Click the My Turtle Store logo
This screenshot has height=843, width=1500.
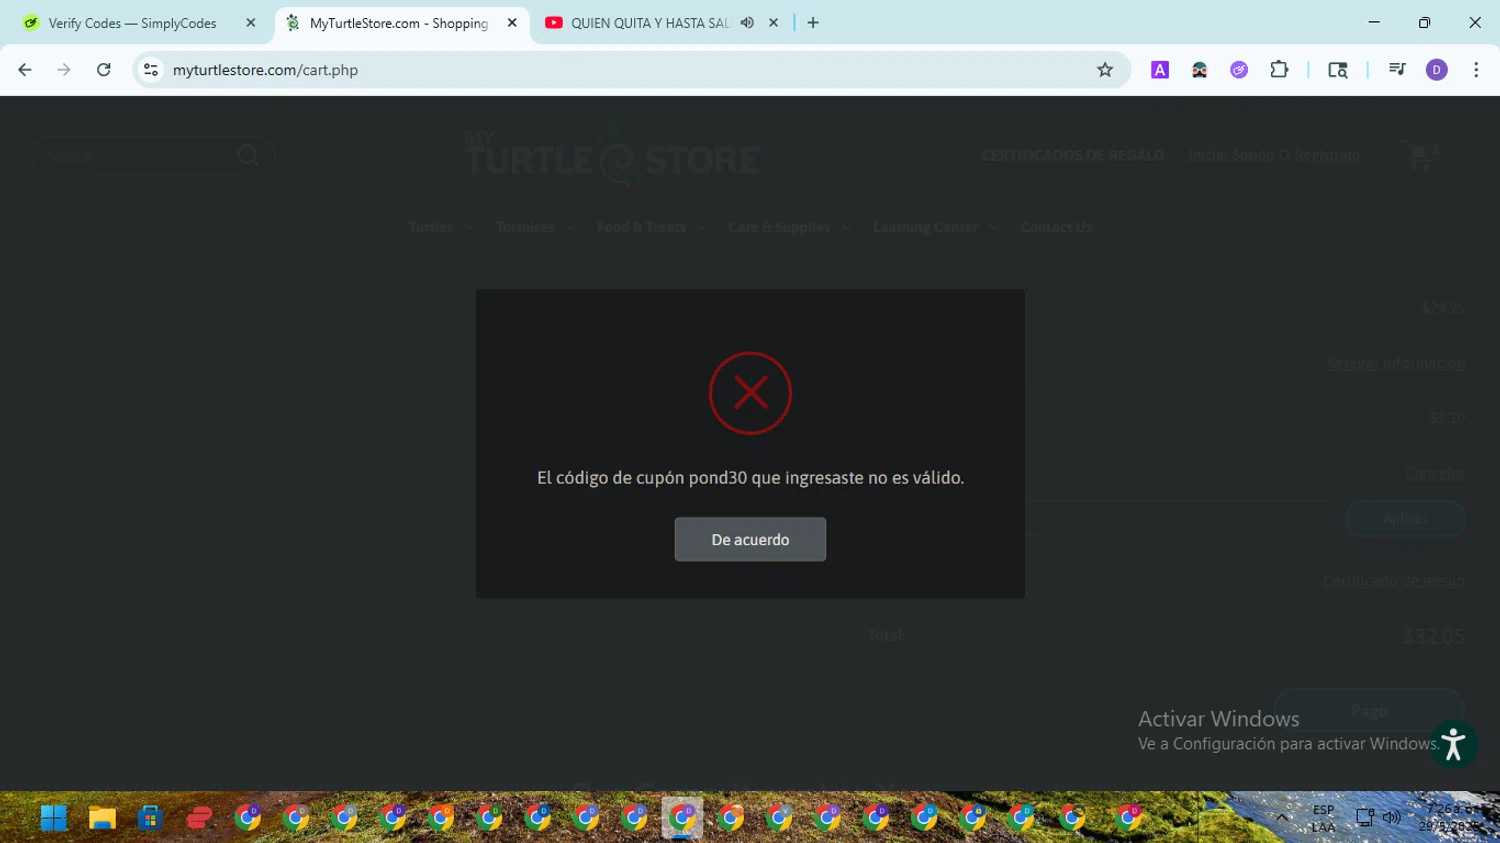[612, 157]
